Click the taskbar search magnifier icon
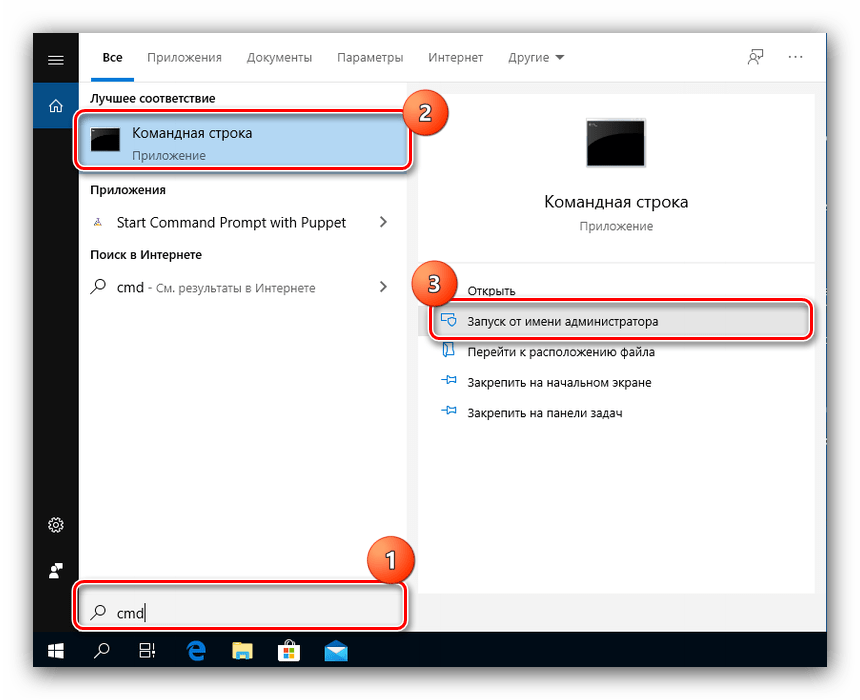This screenshot has height=700, width=860. pos(101,651)
